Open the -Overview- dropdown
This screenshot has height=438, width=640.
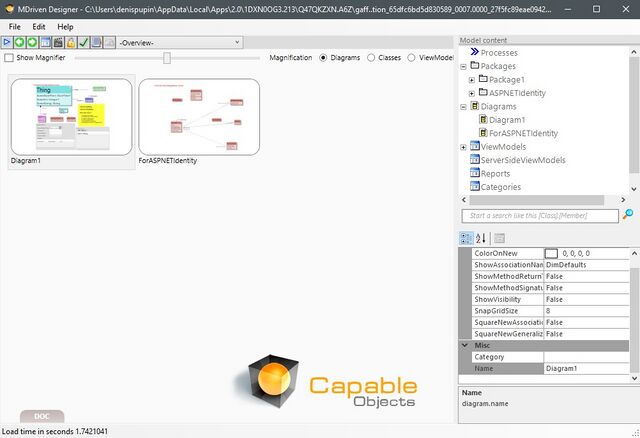click(180, 42)
